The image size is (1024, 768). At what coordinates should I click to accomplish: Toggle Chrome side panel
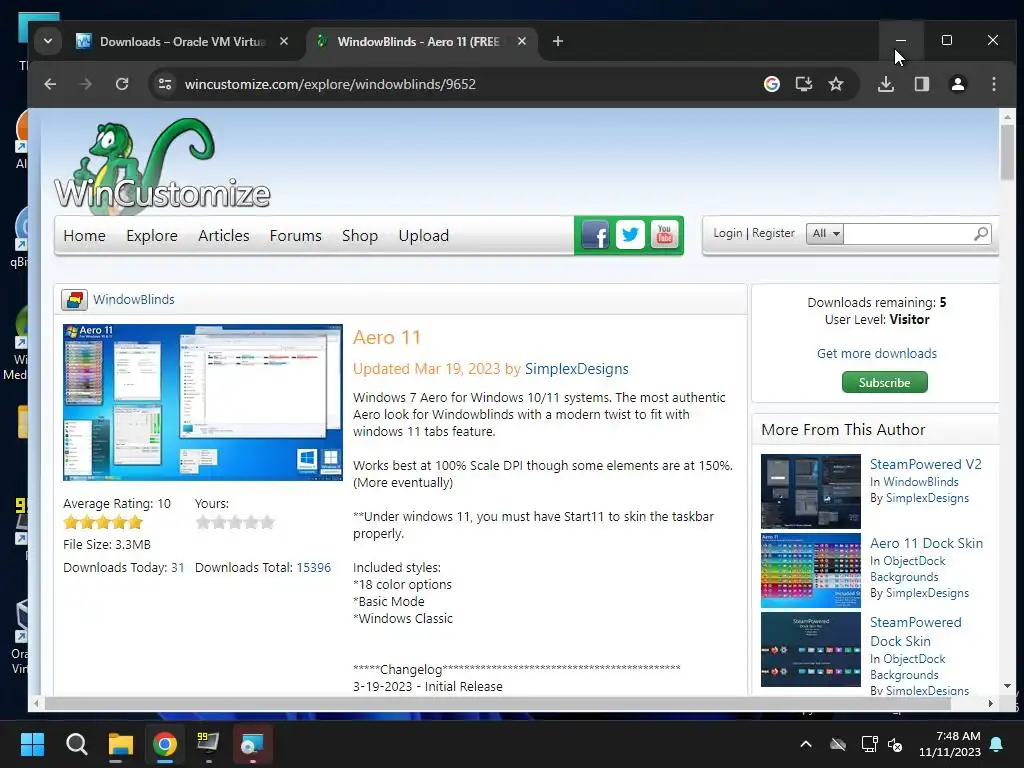(x=921, y=84)
